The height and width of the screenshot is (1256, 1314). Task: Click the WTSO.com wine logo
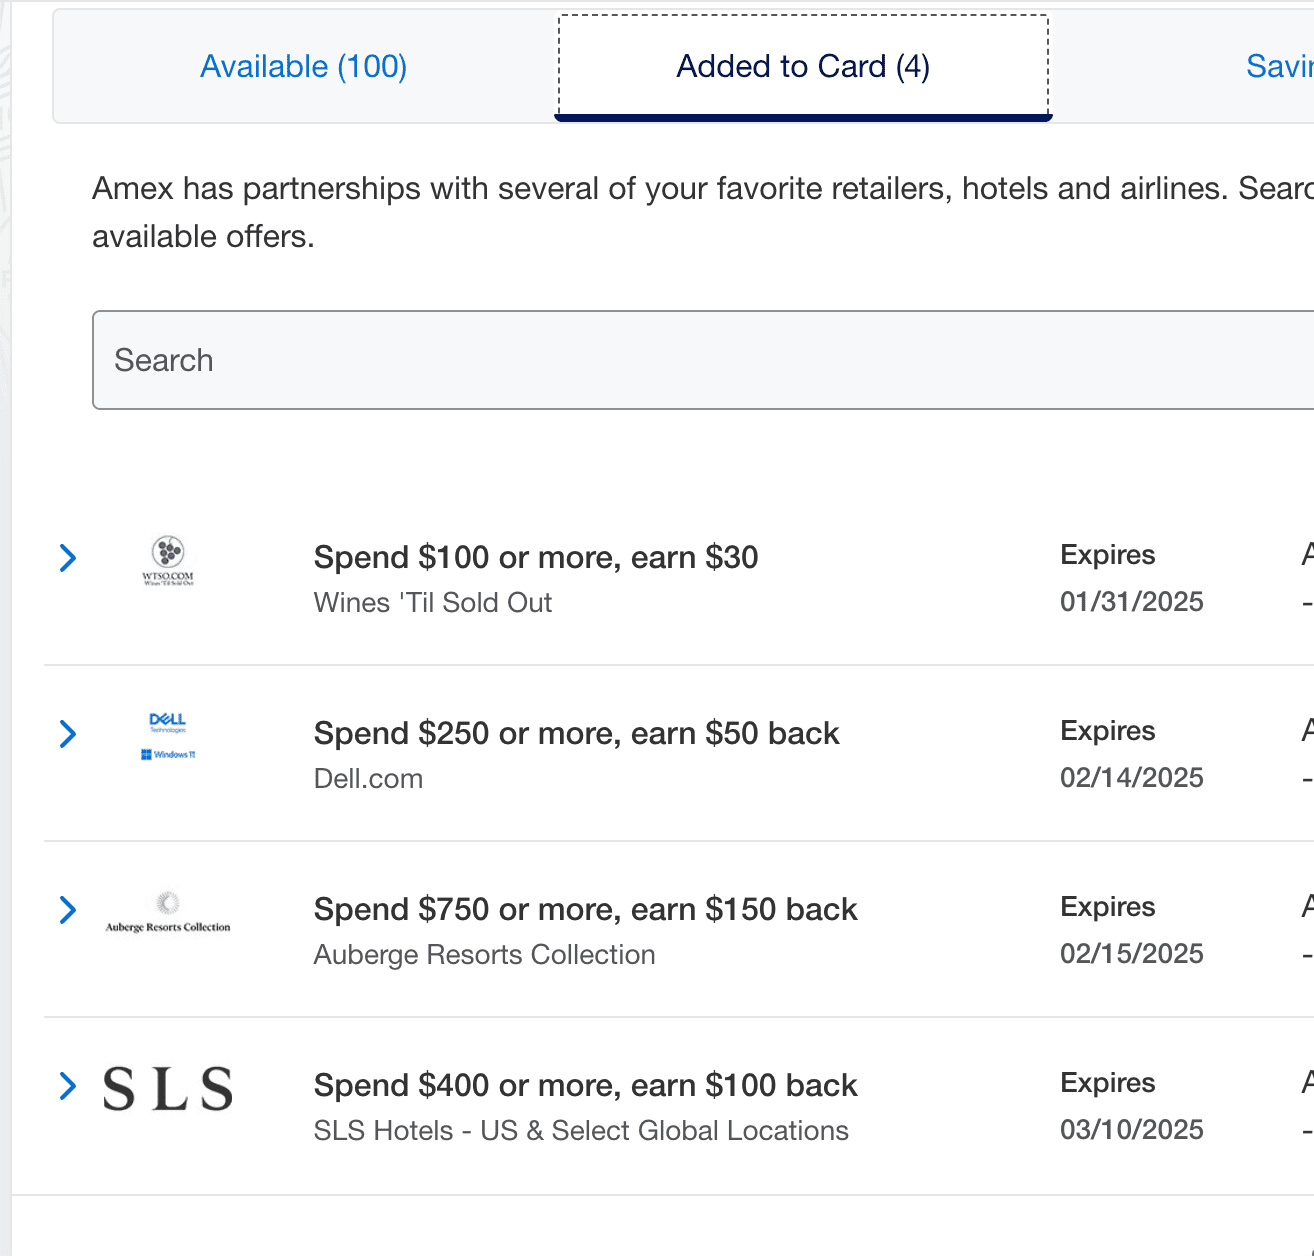tap(168, 560)
